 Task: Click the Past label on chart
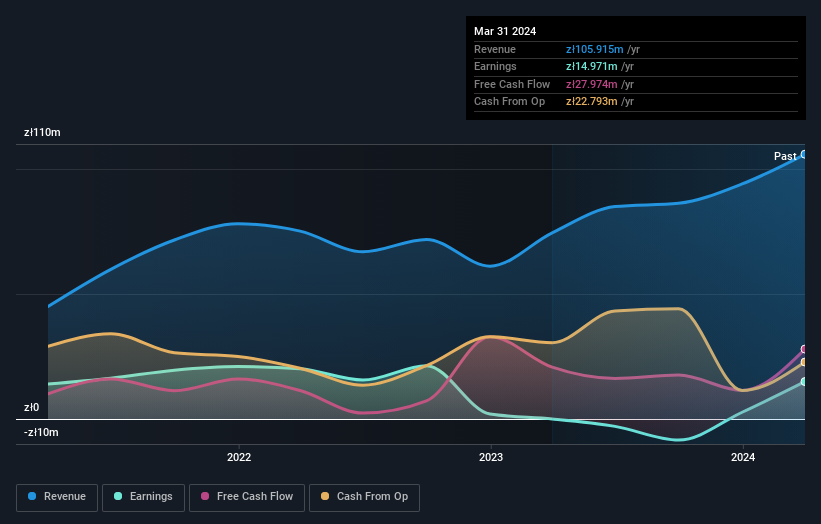click(x=785, y=156)
